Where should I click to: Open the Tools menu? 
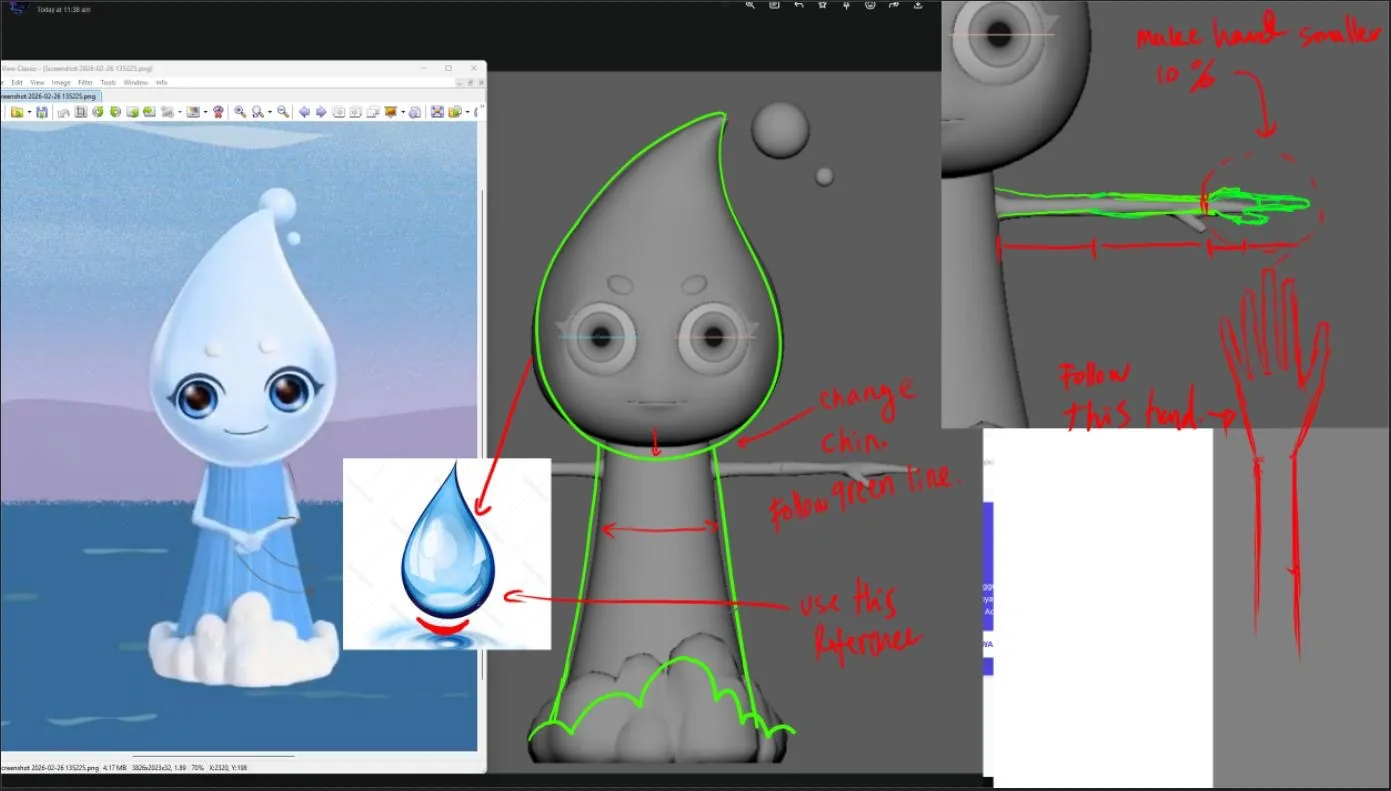(x=108, y=82)
